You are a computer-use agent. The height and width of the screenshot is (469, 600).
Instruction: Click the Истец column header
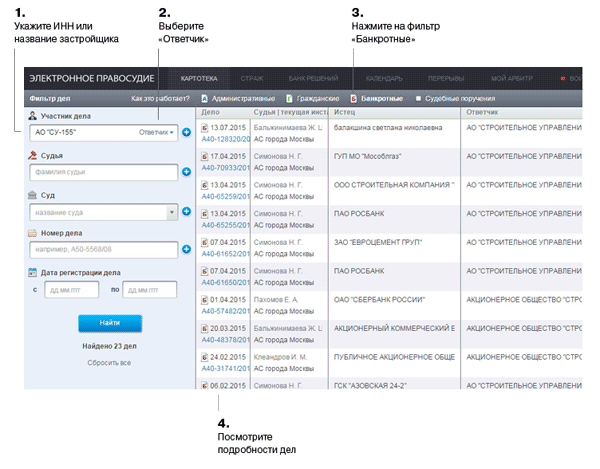click(344, 112)
